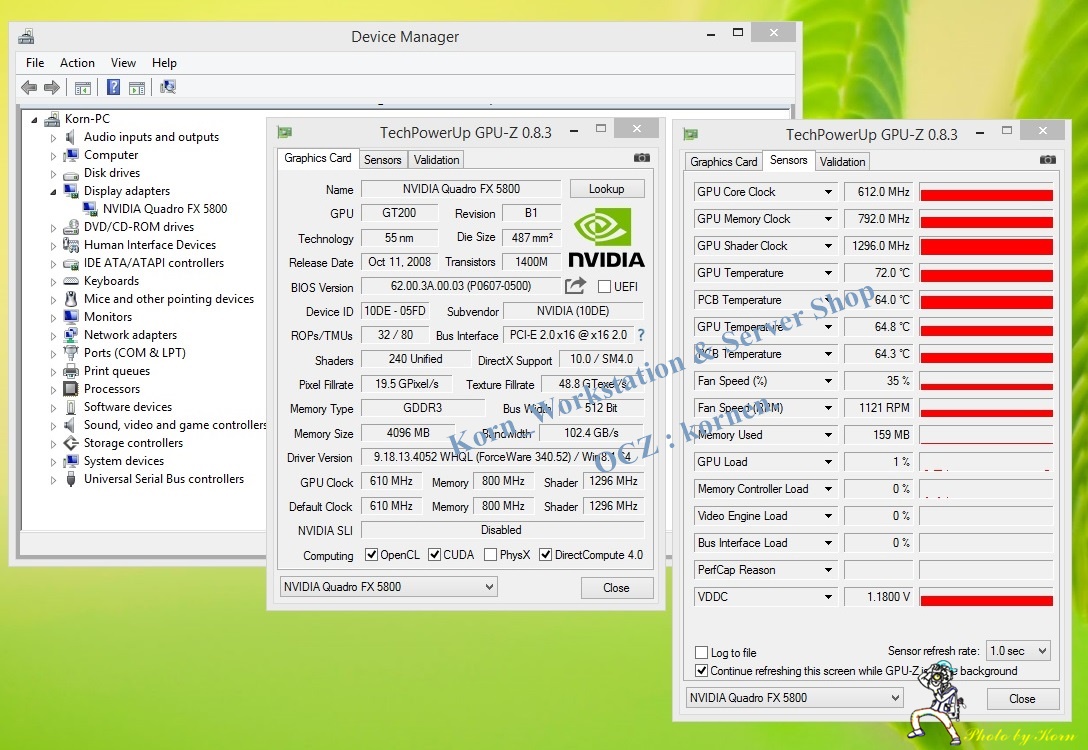Enable the Log to file checkbox
The width and height of the screenshot is (1088, 750).
(x=702, y=652)
